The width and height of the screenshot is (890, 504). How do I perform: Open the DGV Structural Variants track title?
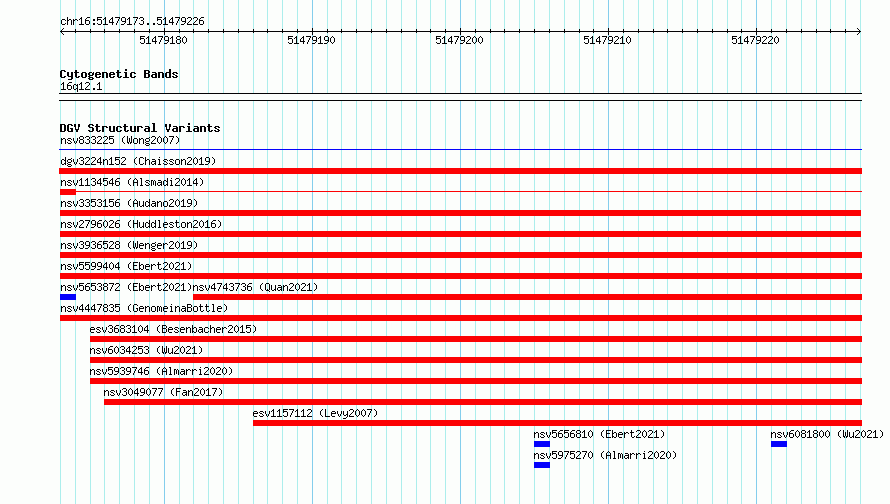(140, 128)
